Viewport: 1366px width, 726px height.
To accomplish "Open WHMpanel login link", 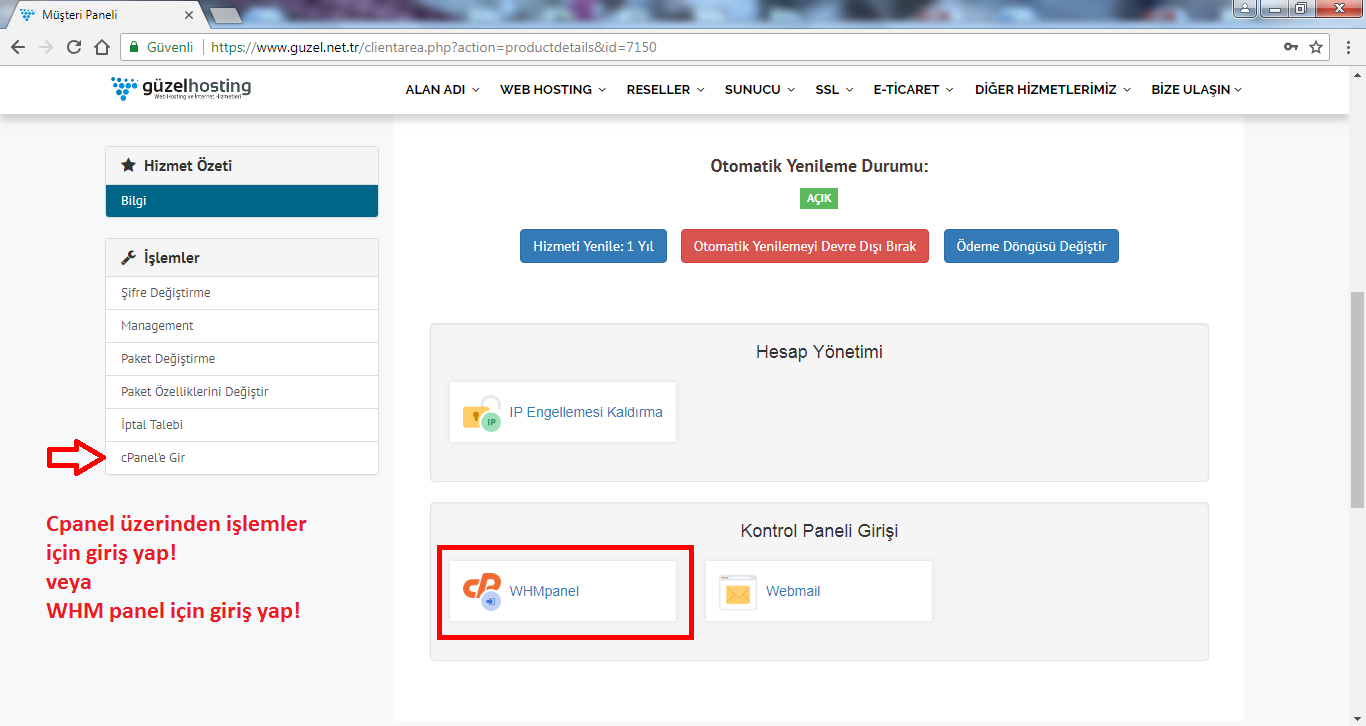I will click(563, 591).
